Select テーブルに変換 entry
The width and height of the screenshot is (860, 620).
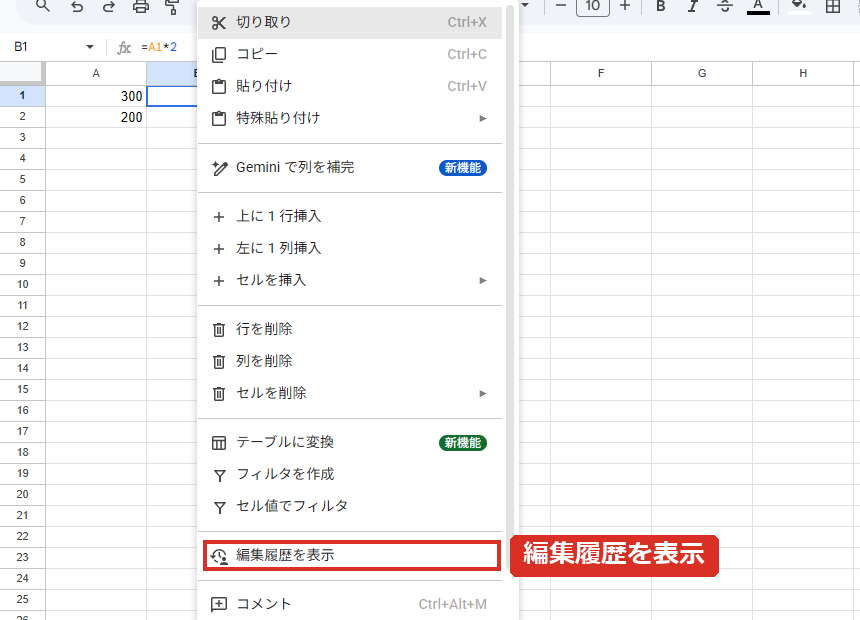pos(350,442)
